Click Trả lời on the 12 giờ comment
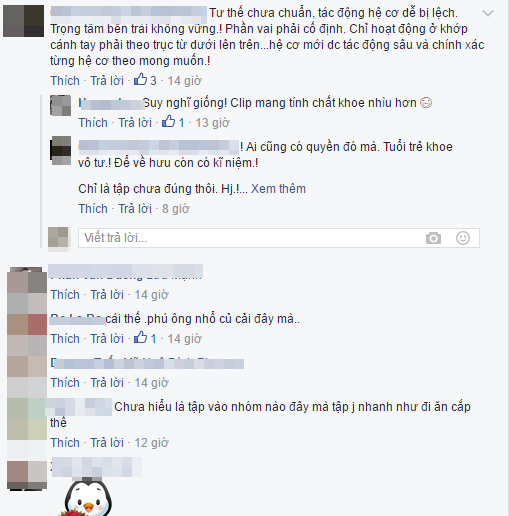Screen dimensions: 509x516 pyautogui.click(x=107, y=442)
